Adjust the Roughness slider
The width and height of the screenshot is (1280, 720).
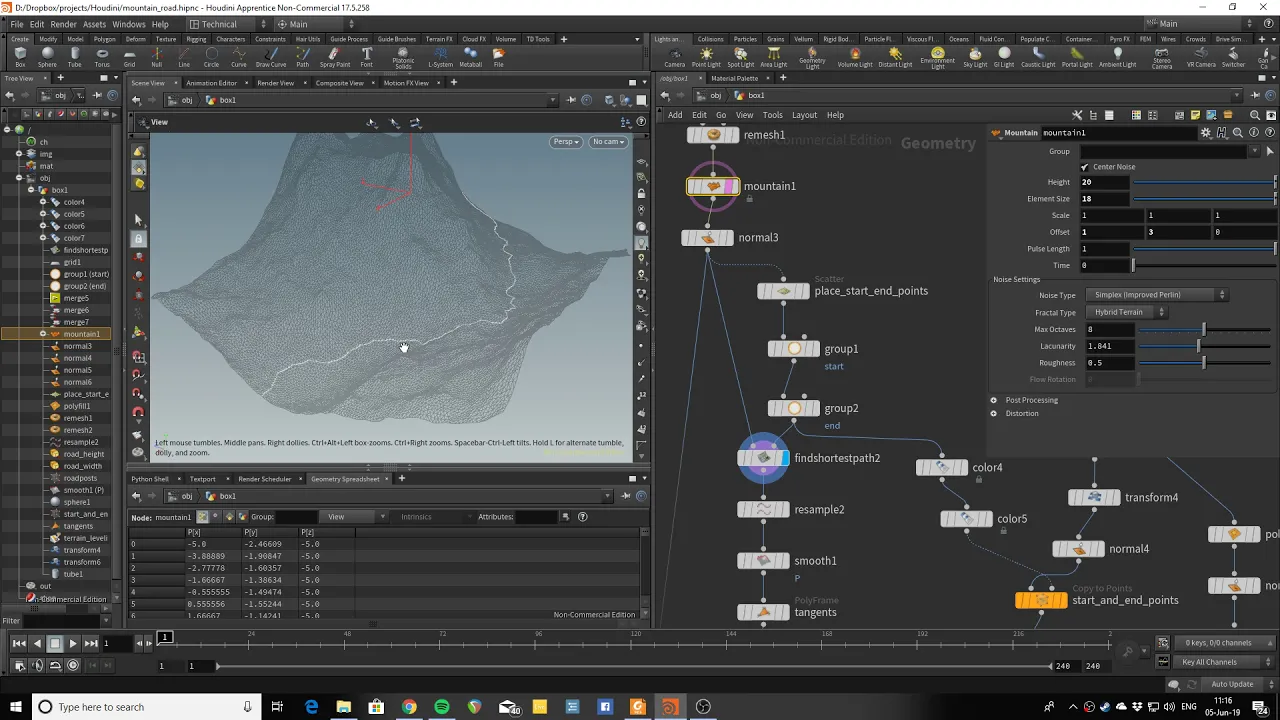1204,363
